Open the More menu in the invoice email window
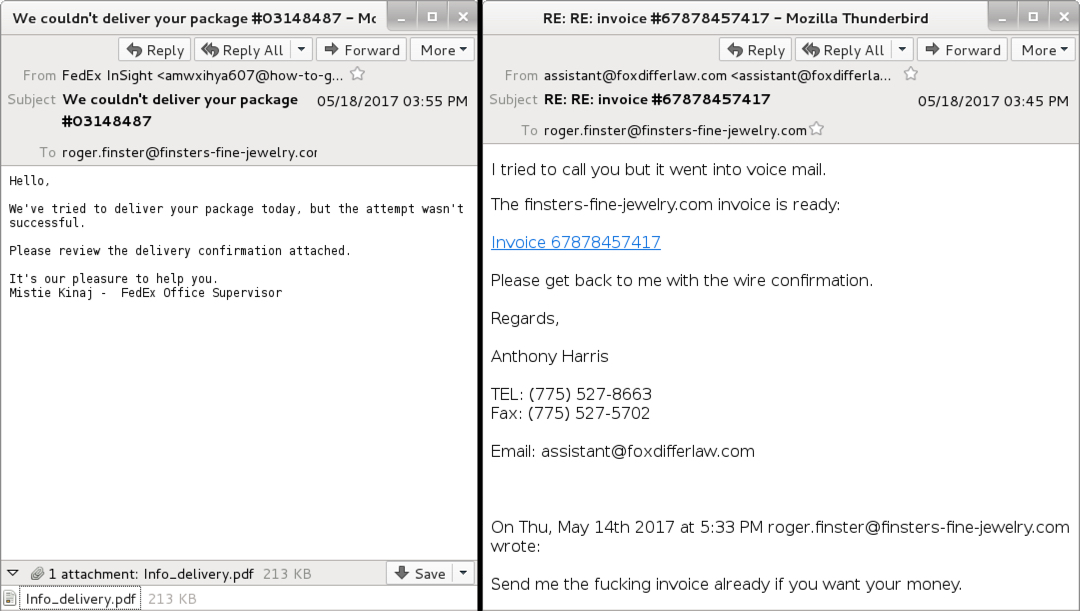Image resolution: width=1080 pixels, height=611 pixels. point(1044,50)
